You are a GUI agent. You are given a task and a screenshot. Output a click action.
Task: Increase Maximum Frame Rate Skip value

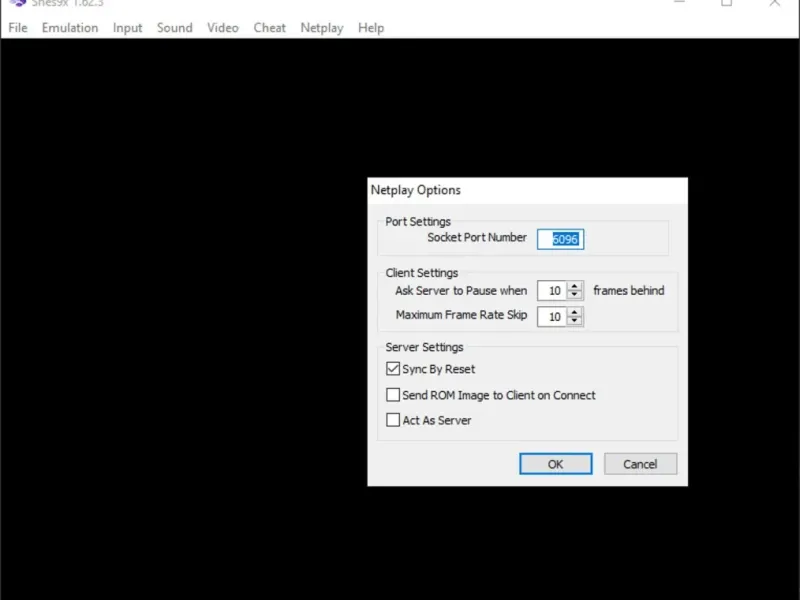(x=574, y=312)
